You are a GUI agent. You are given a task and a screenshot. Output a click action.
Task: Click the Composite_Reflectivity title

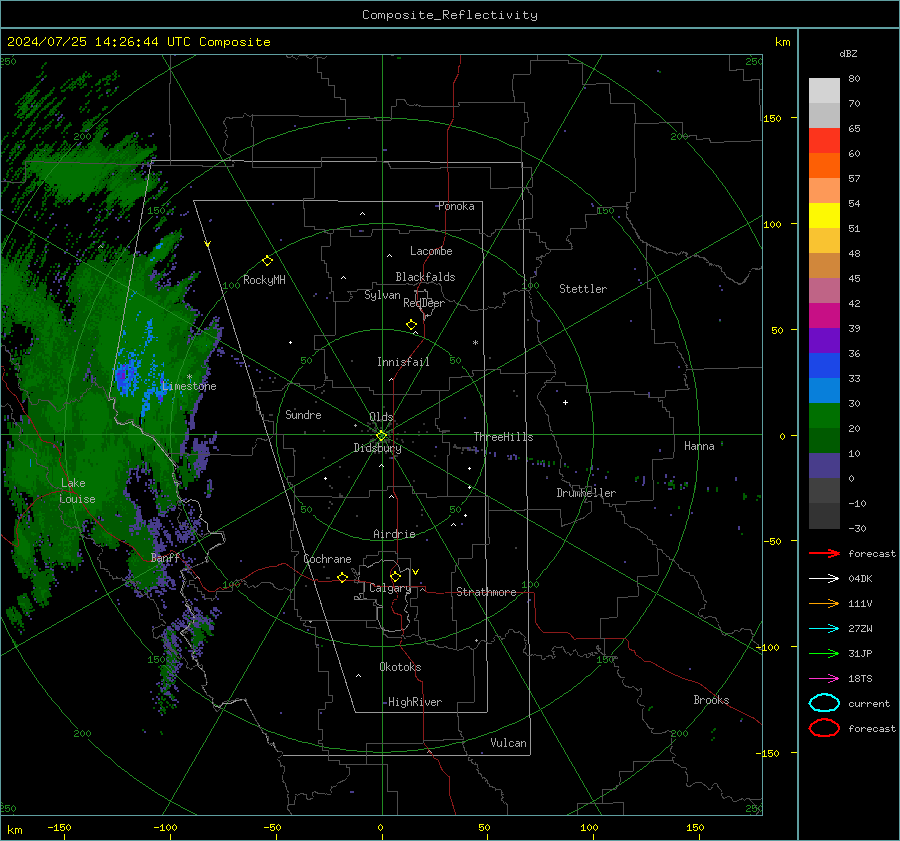point(450,15)
